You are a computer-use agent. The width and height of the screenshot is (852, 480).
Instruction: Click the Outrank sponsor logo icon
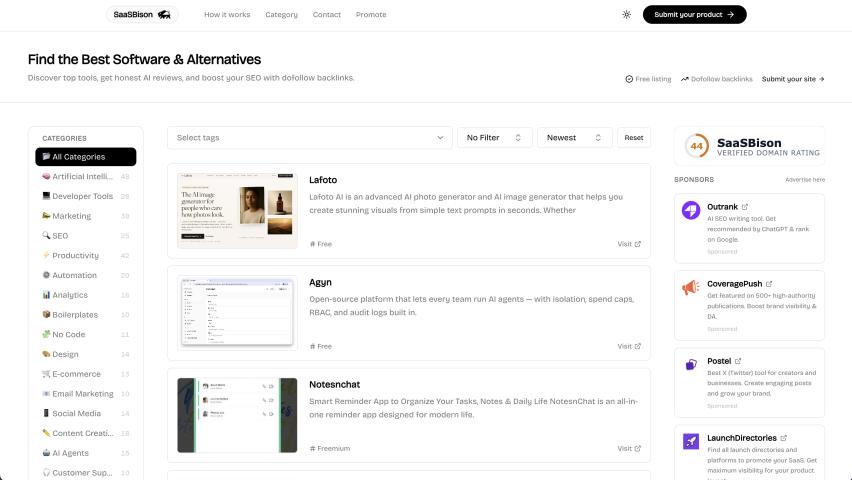[x=691, y=210]
